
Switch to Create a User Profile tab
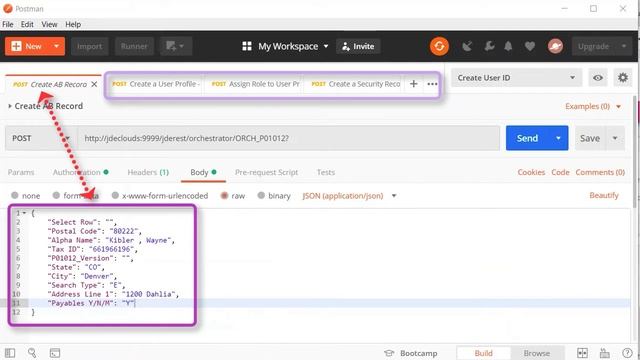(x=156, y=84)
